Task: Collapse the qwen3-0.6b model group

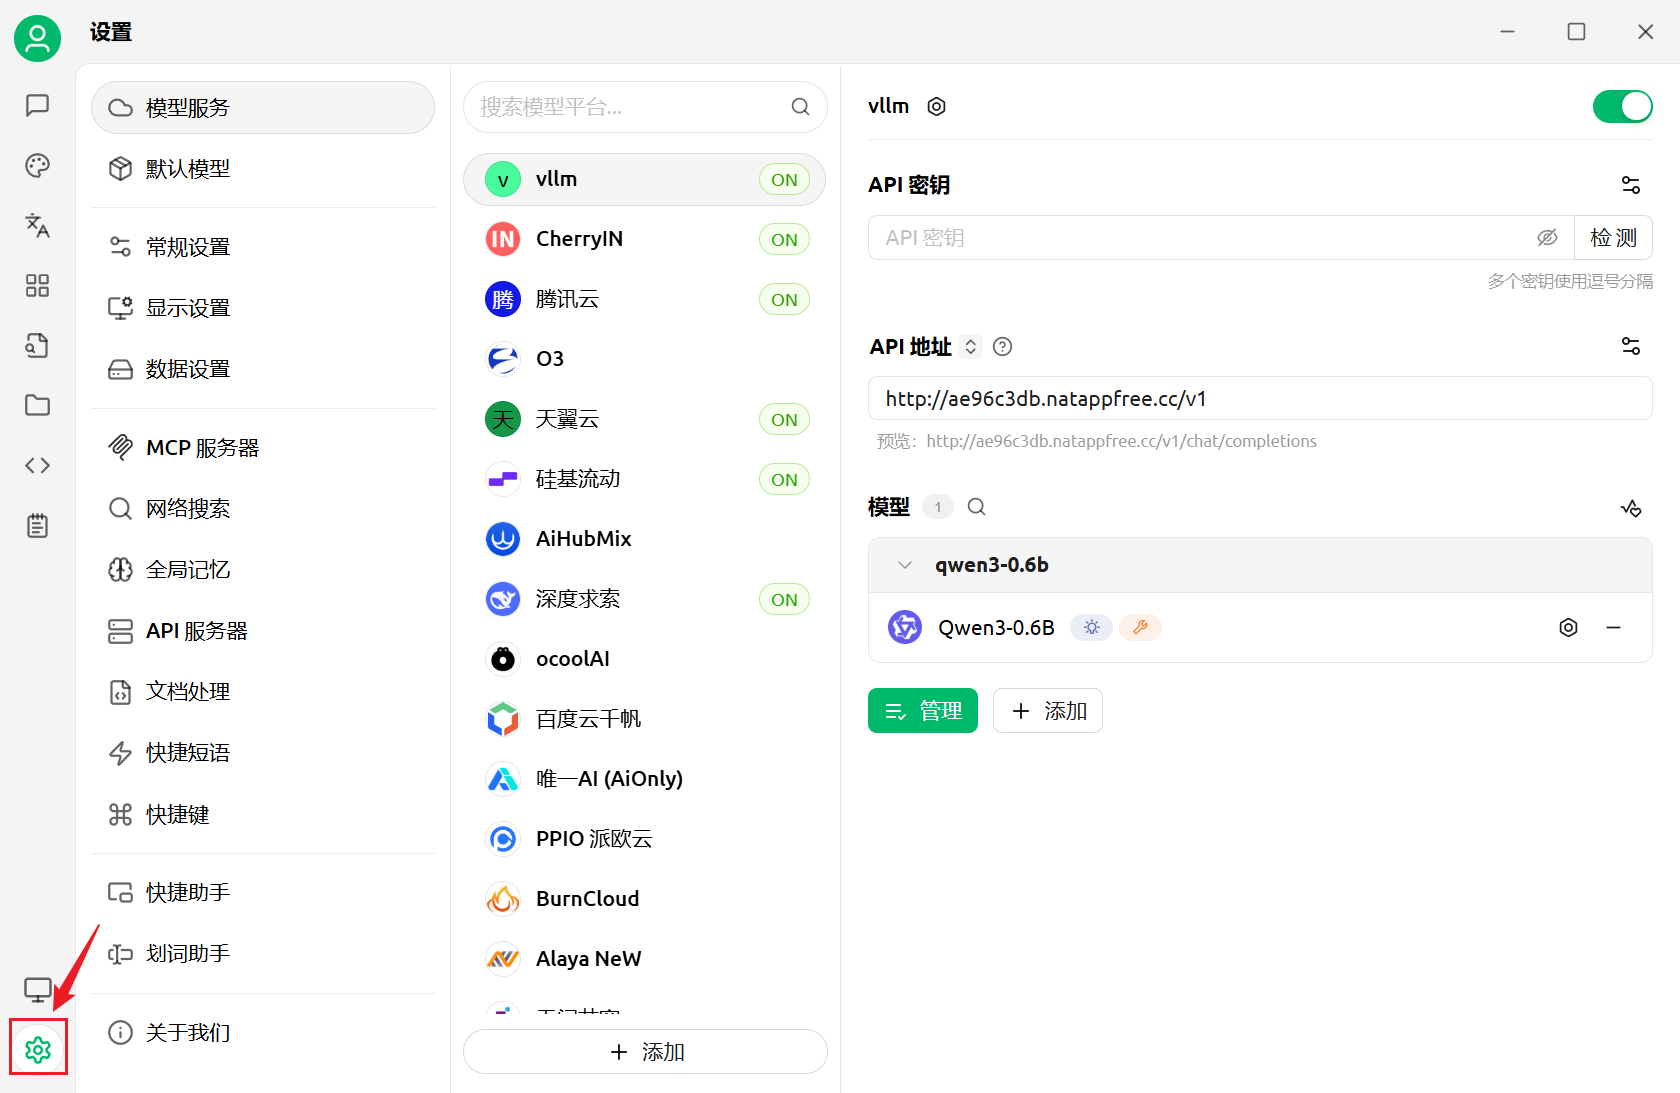Action: tap(905, 565)
